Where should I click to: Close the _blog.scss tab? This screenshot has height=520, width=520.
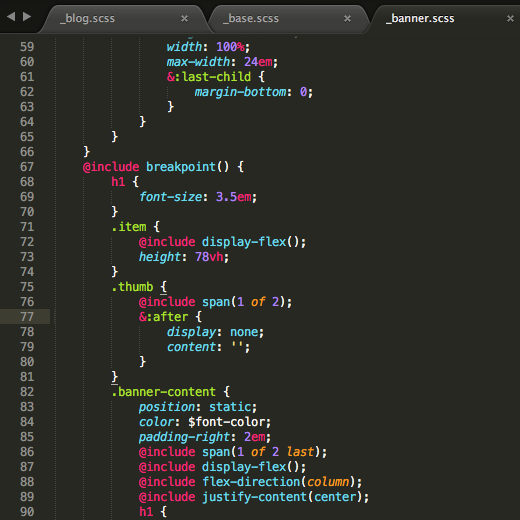point(184,18)
